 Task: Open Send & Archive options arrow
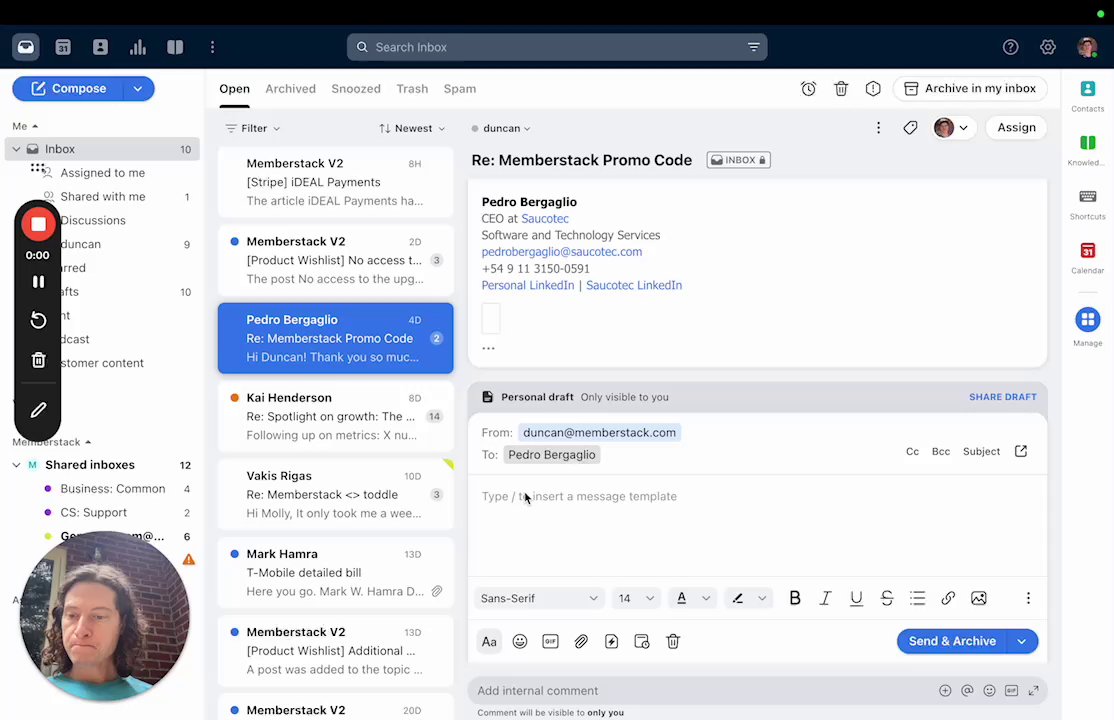(1022, 641)
